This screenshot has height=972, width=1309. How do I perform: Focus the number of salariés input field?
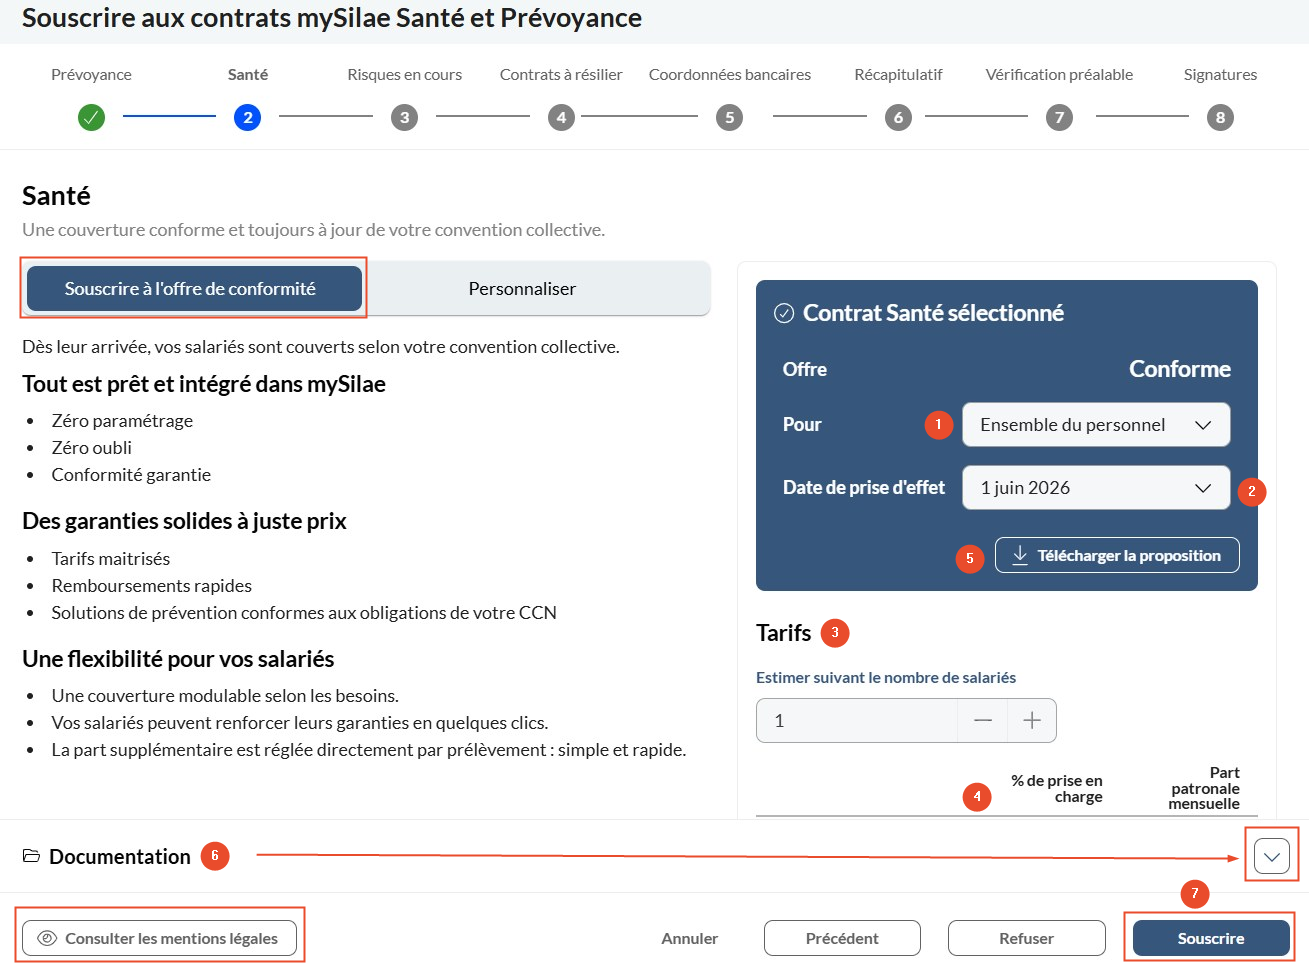point(857,720)
